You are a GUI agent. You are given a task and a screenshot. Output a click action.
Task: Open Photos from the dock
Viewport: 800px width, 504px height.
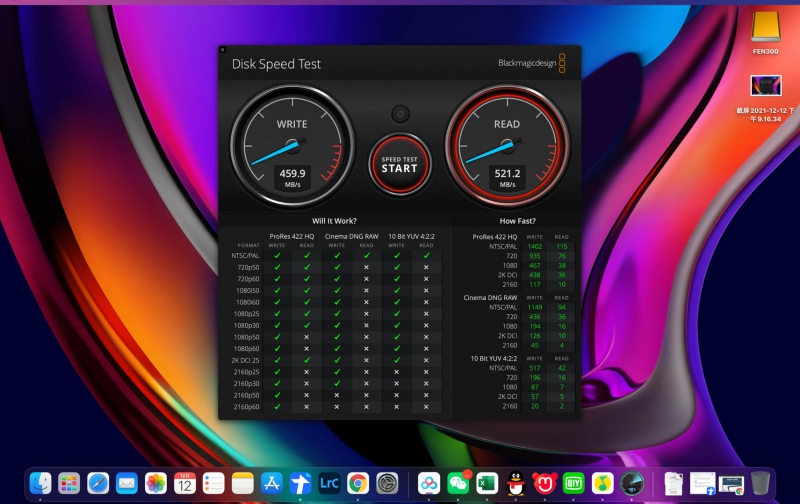[x=156, y=483]
